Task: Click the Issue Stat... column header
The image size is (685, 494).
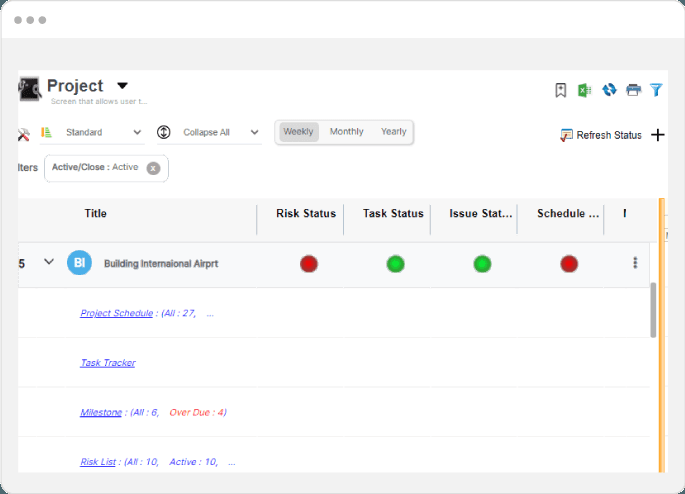Action: coord(481,213)
